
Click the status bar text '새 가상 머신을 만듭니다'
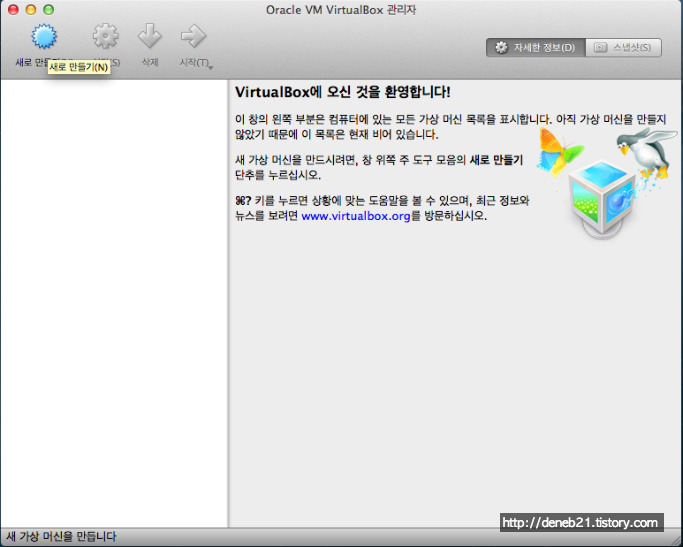pos(61,536)
